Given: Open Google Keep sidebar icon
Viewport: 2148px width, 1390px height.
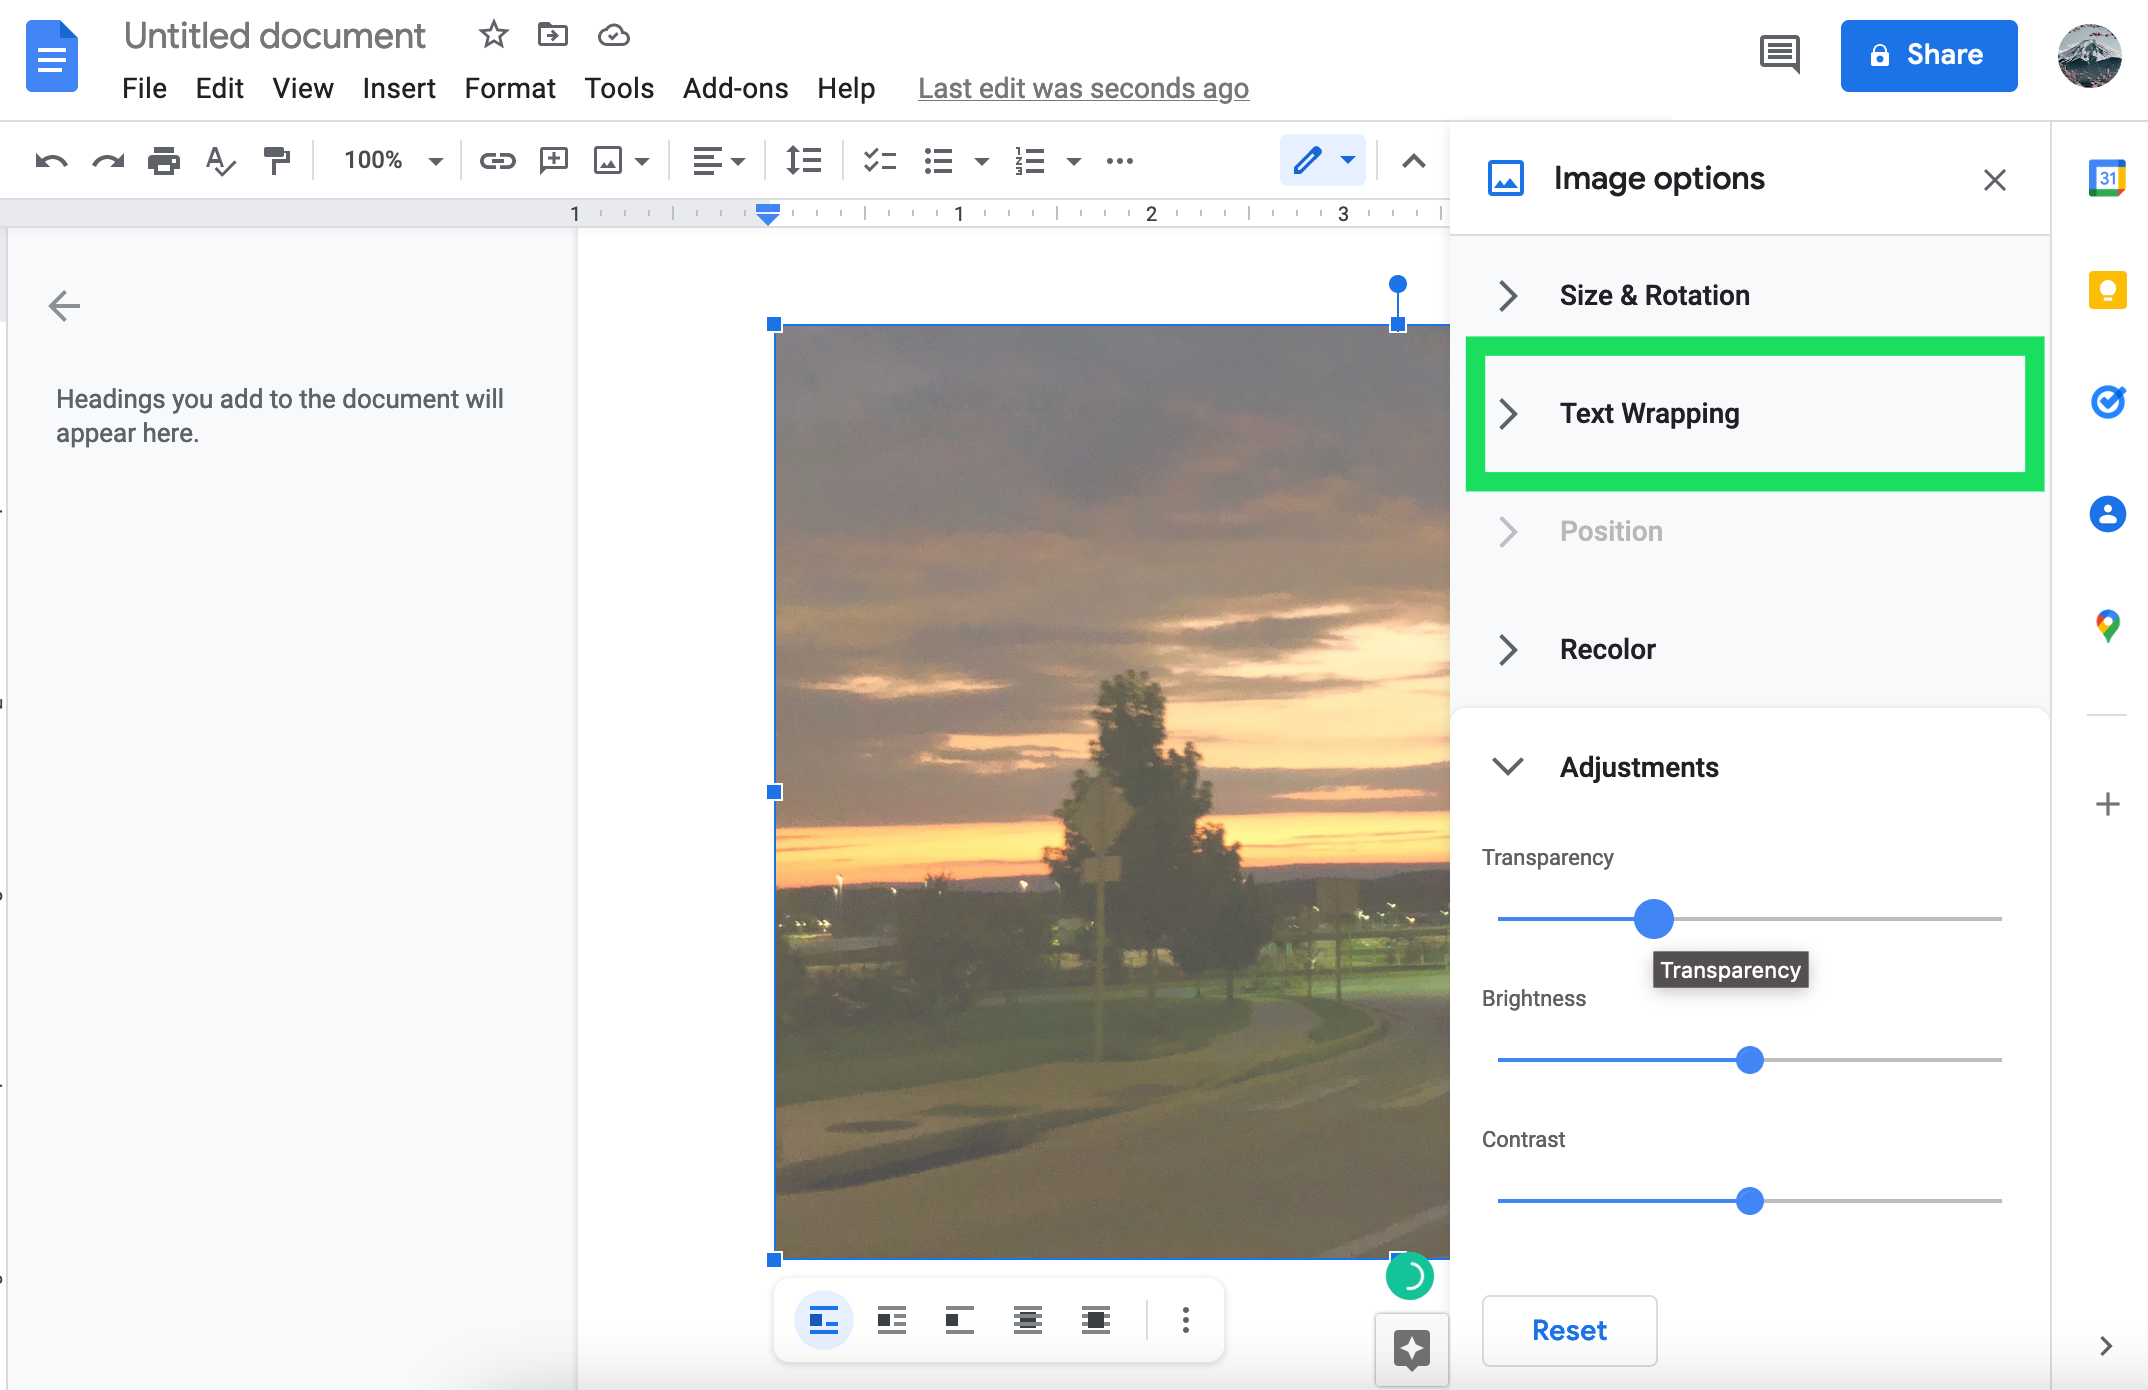Looking at the screenshot, I should pos(2107,290).
